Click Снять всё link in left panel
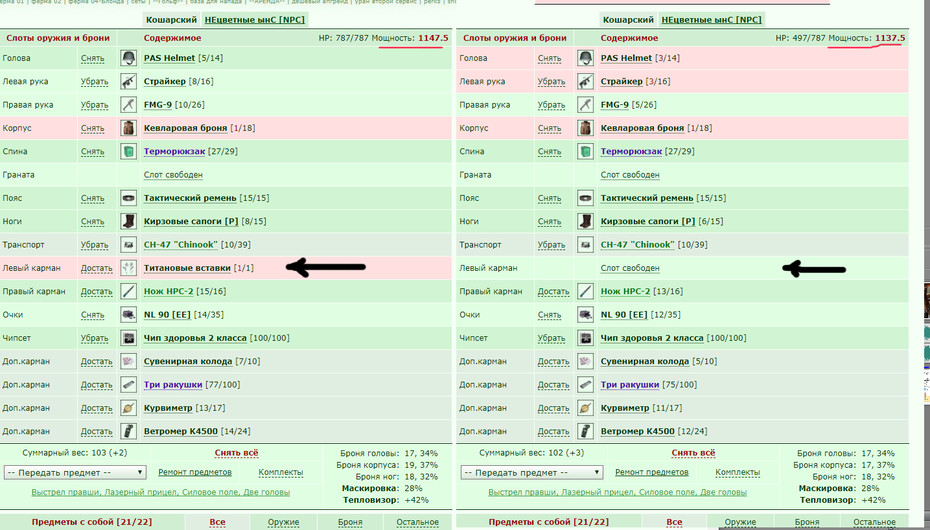This screenshot has width=930, height=530. point(236,453)
